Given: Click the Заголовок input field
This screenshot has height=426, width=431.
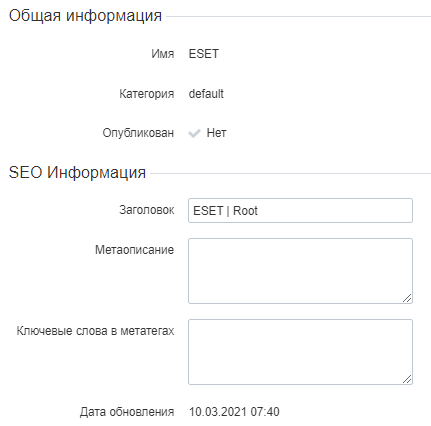Looking at the screenshot, I should [300, 210].
